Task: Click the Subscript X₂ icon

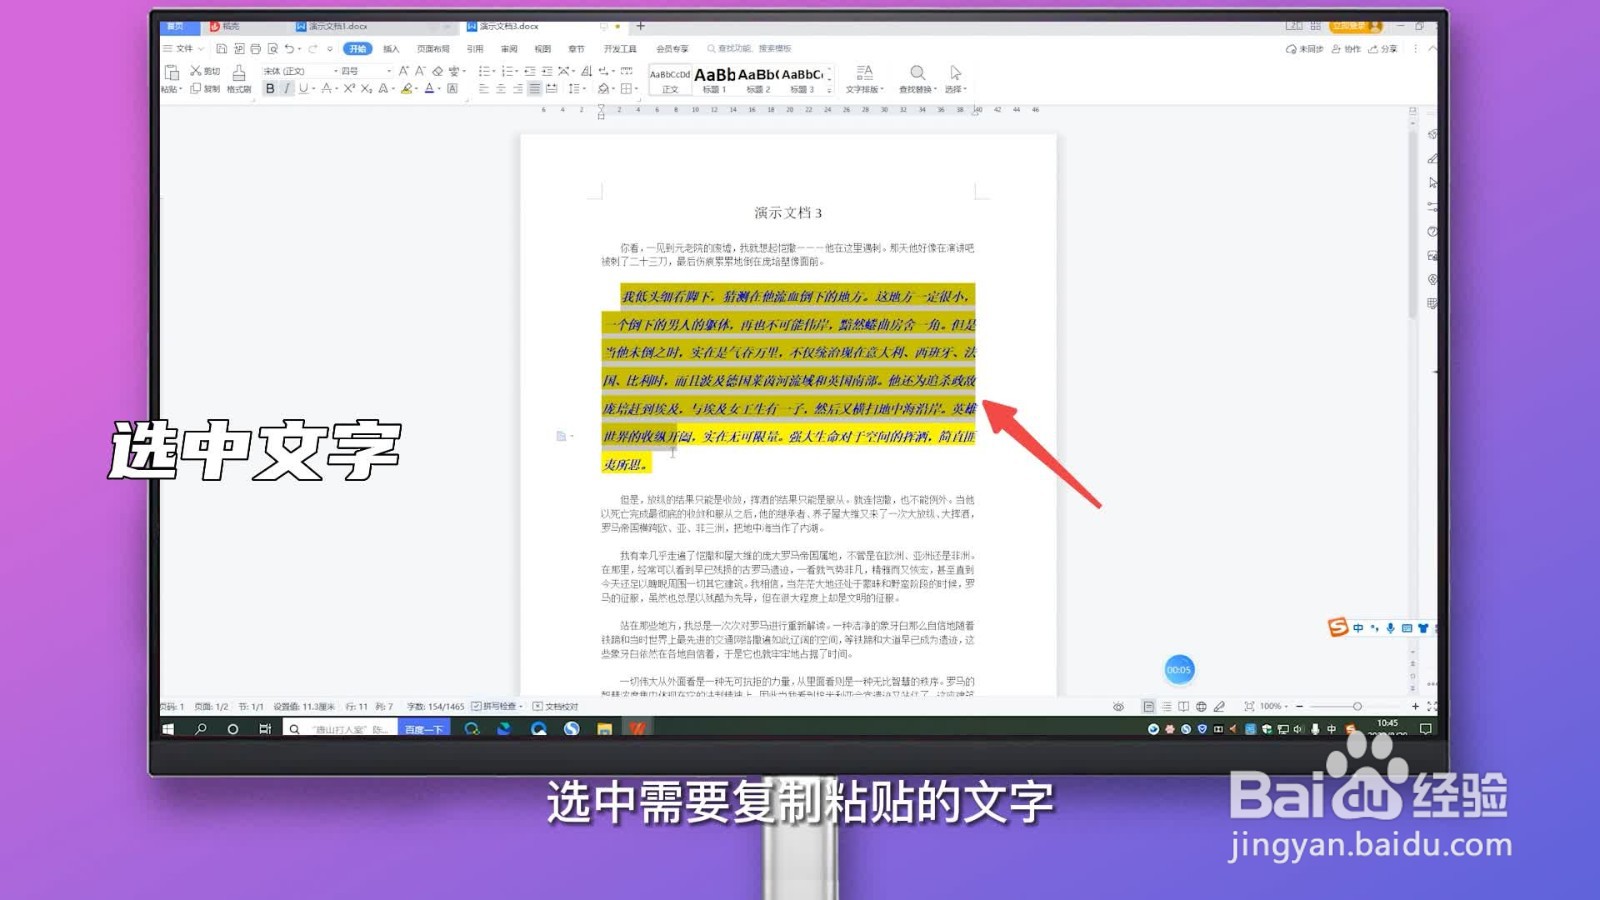Action: click(x=366, y=88)
